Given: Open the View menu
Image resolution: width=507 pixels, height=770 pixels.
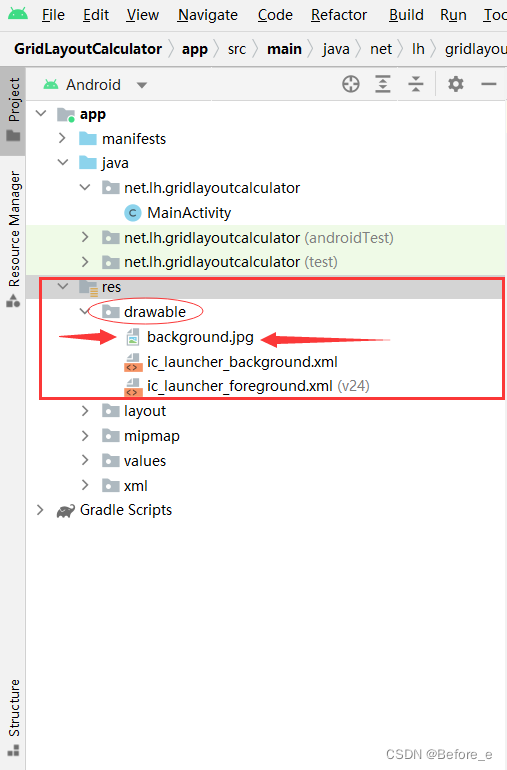Looking at the screenshot, I should pos(142,15).
